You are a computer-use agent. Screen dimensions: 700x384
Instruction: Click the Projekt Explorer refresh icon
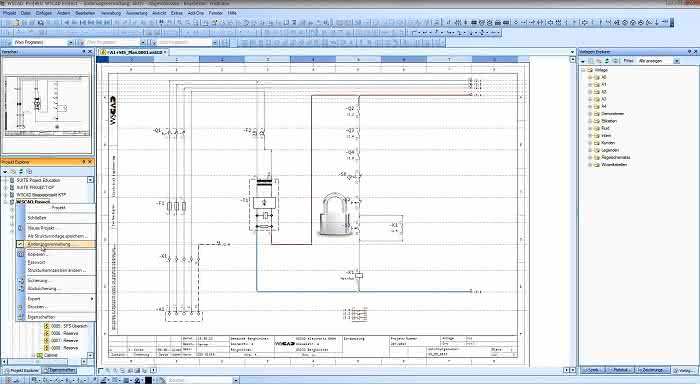pyautogui.click(x=21, y=171)
